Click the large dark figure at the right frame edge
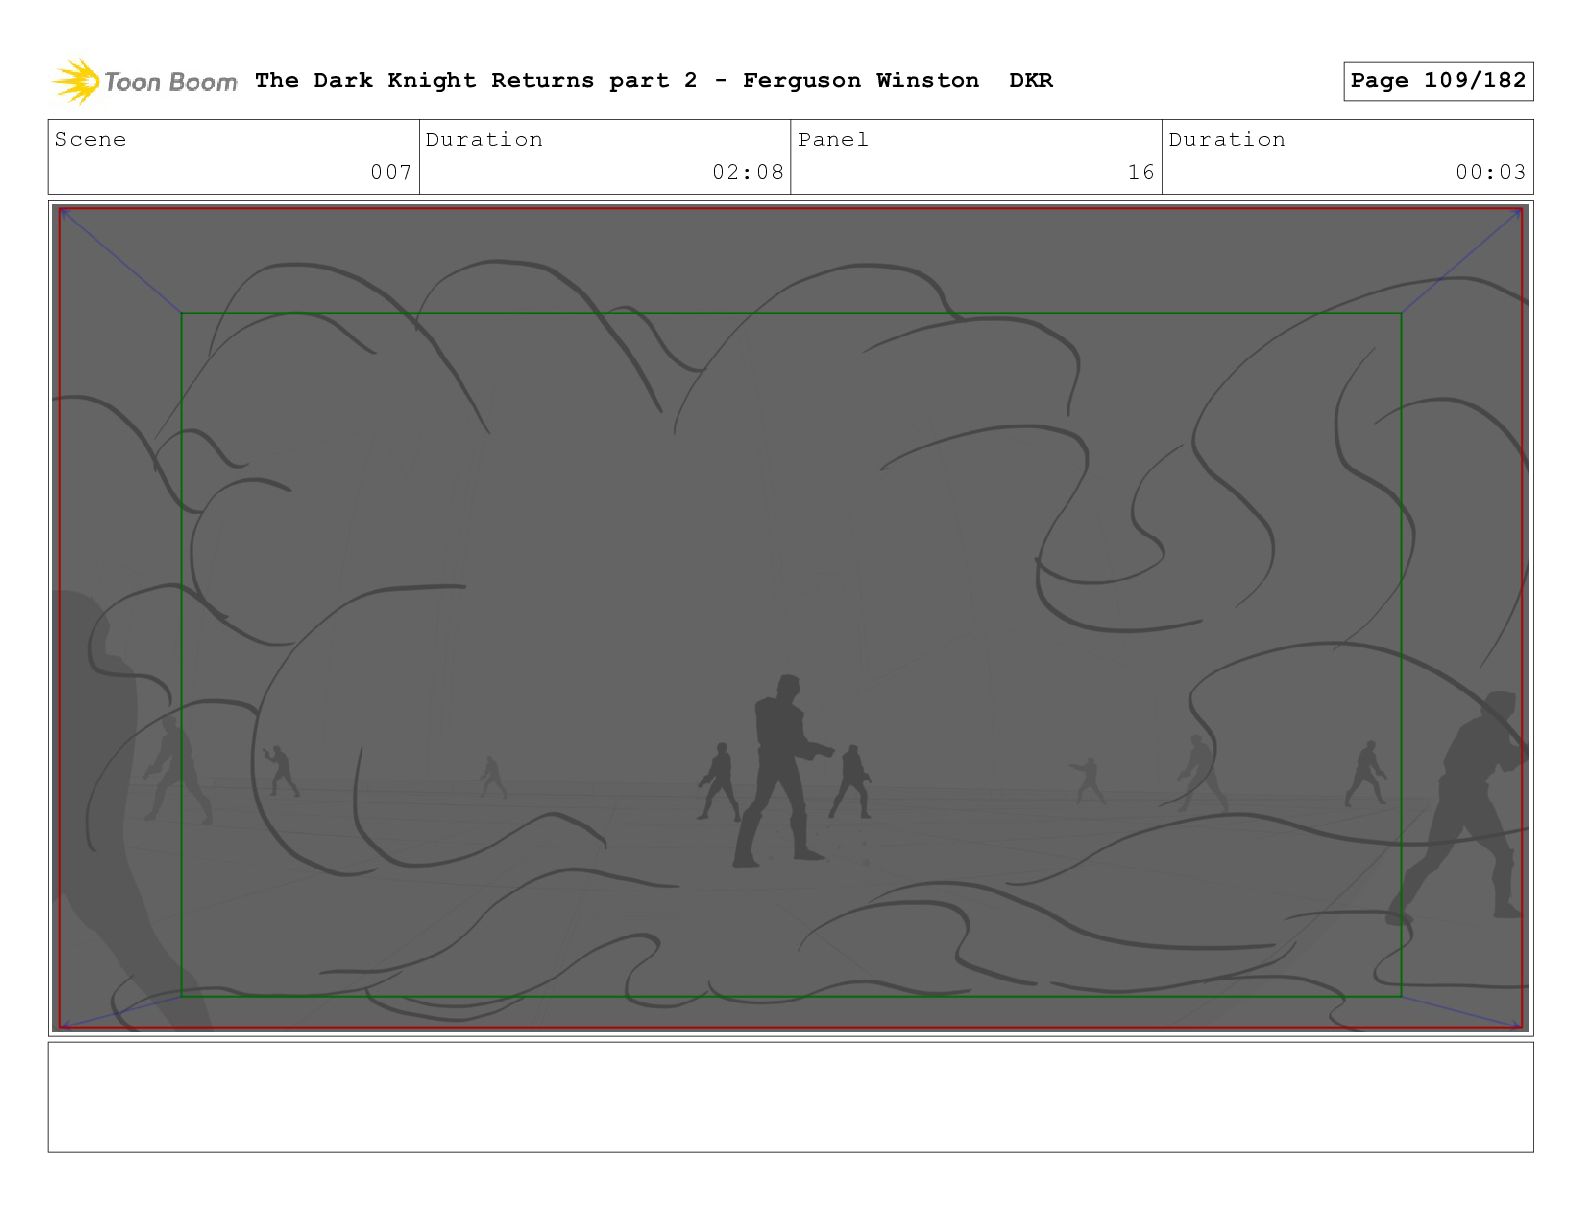The height and width of the screenshot is (1224, 1584). pos(1462,805)
